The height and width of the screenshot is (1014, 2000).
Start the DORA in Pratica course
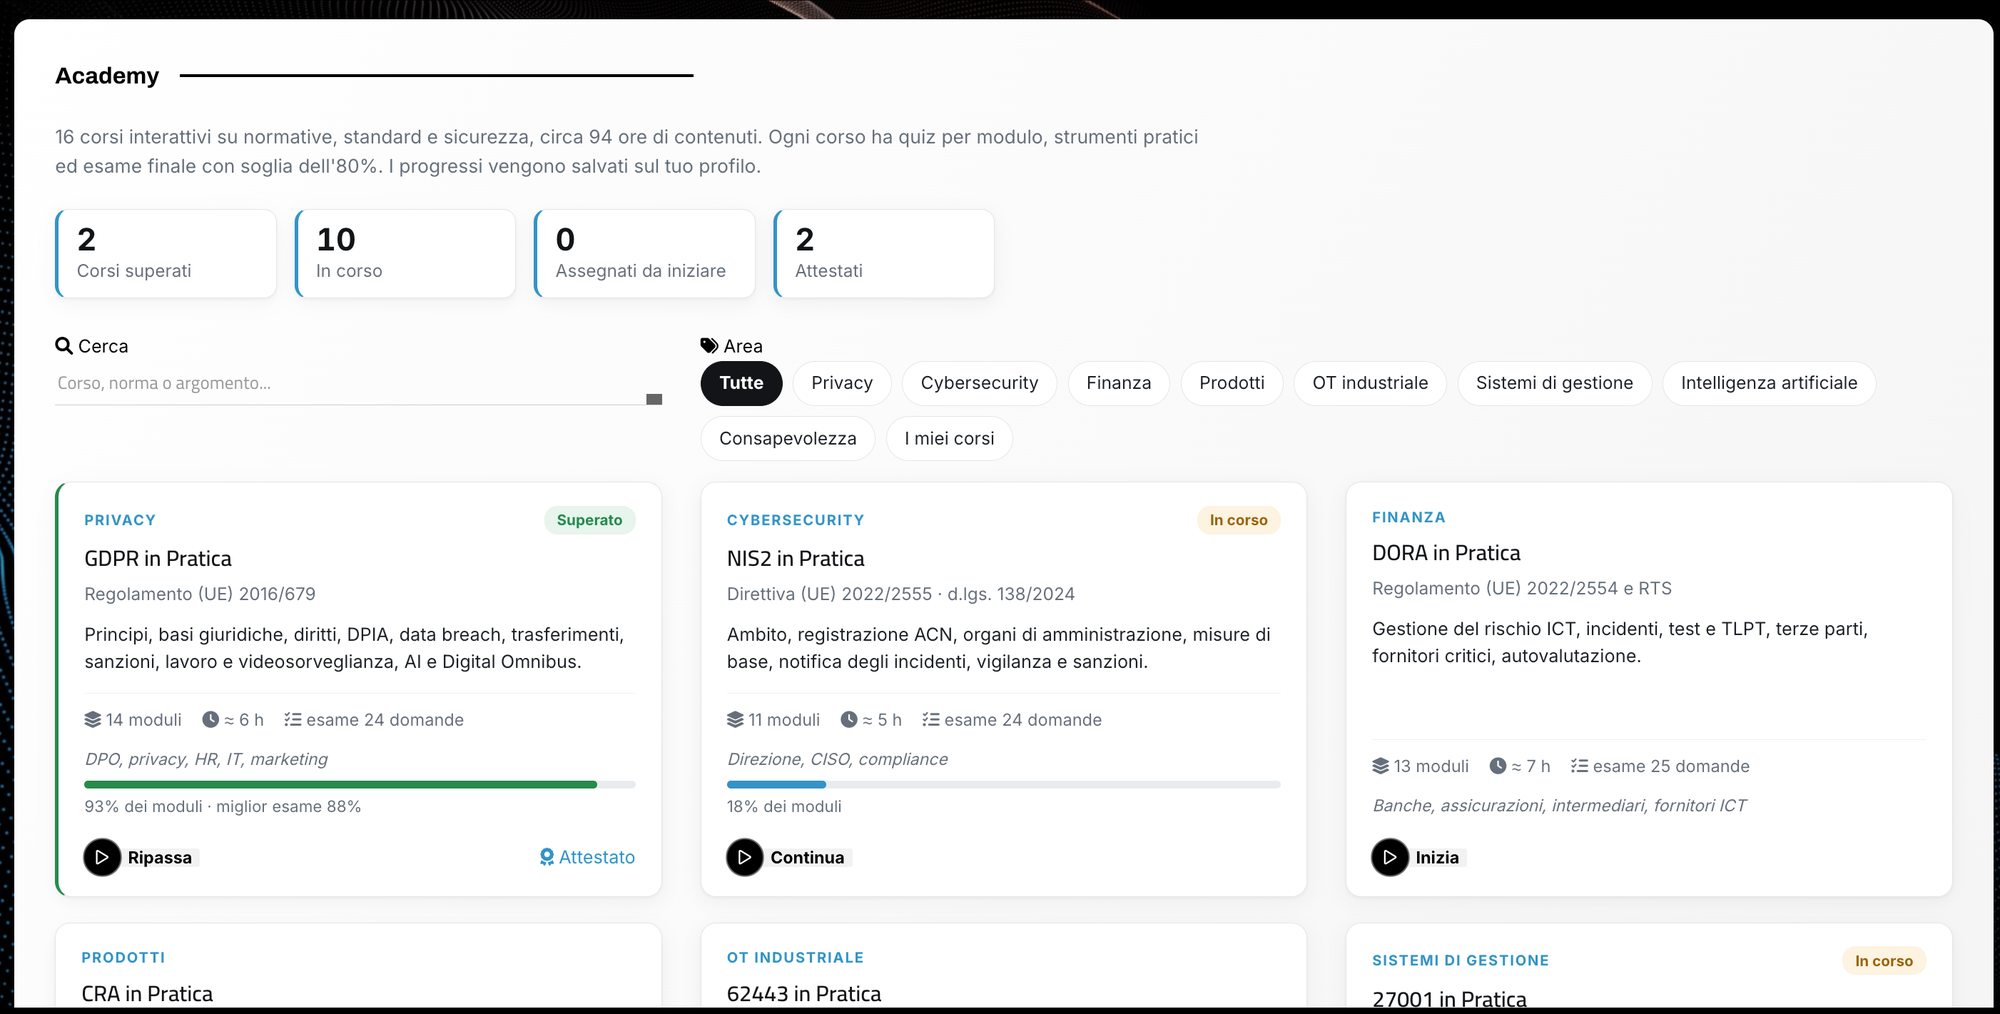1418,857
